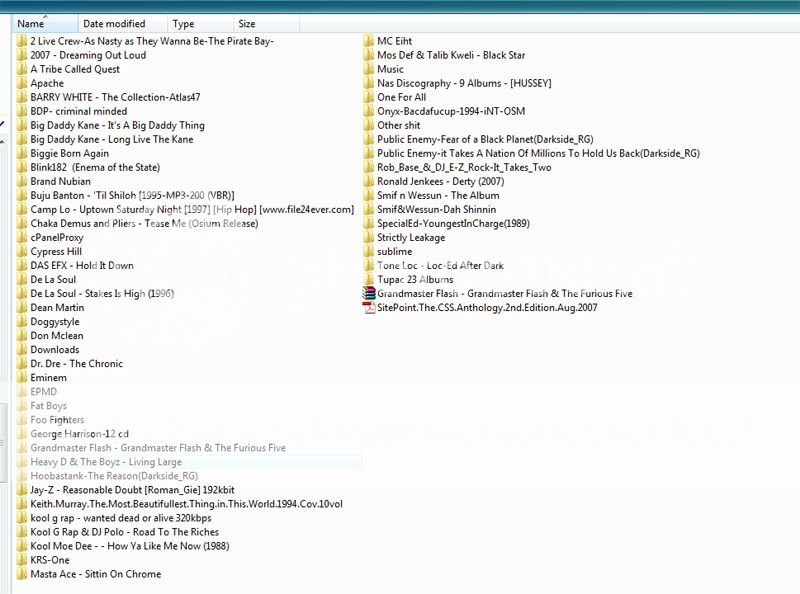Click the folder icon beside 'Doggystyle'
Screen dimensions: 800x594
21,321
